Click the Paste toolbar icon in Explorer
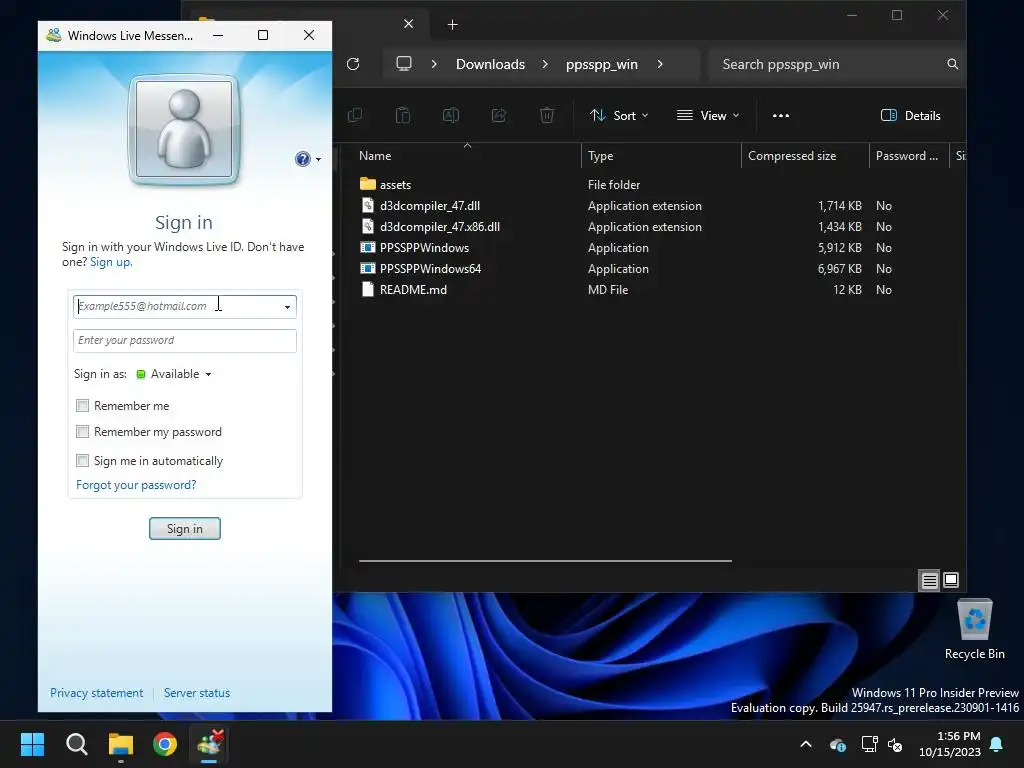The image size is (1024, 768). [403, 116]
